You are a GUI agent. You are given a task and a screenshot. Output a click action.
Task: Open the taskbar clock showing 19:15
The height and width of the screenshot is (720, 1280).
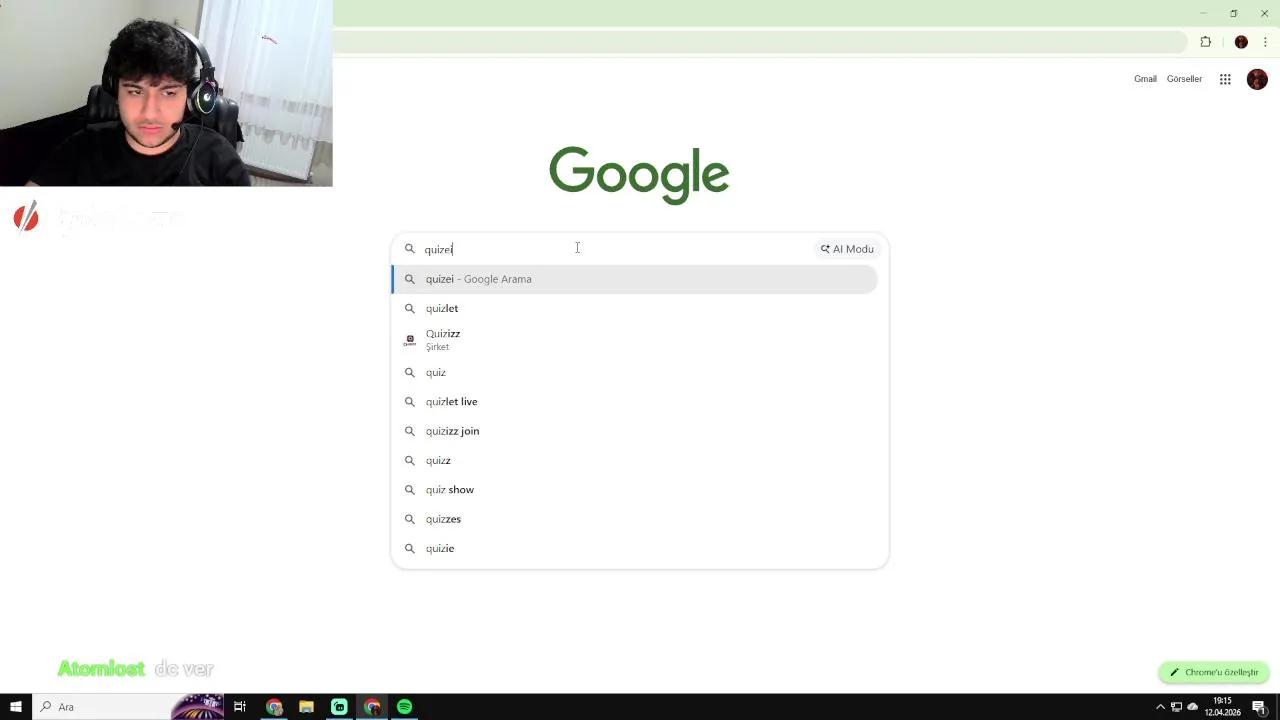(x=1222, y=707)
